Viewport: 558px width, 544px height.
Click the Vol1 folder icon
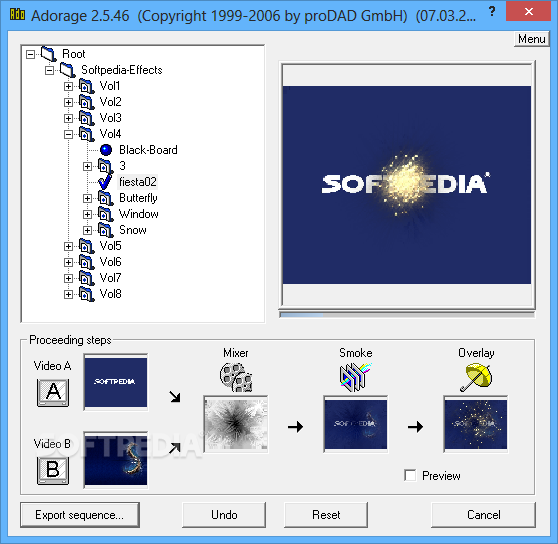[86, 86]
